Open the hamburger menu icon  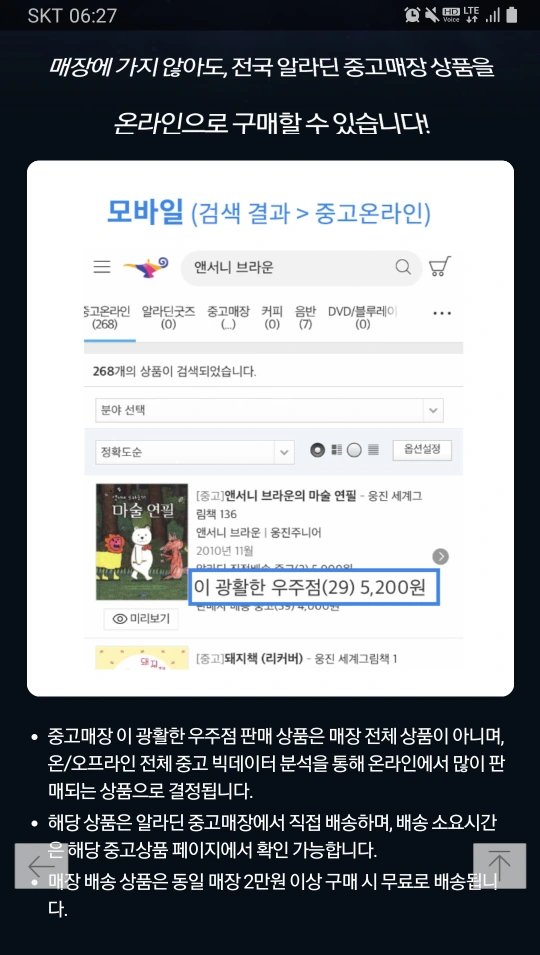point(102,267)
